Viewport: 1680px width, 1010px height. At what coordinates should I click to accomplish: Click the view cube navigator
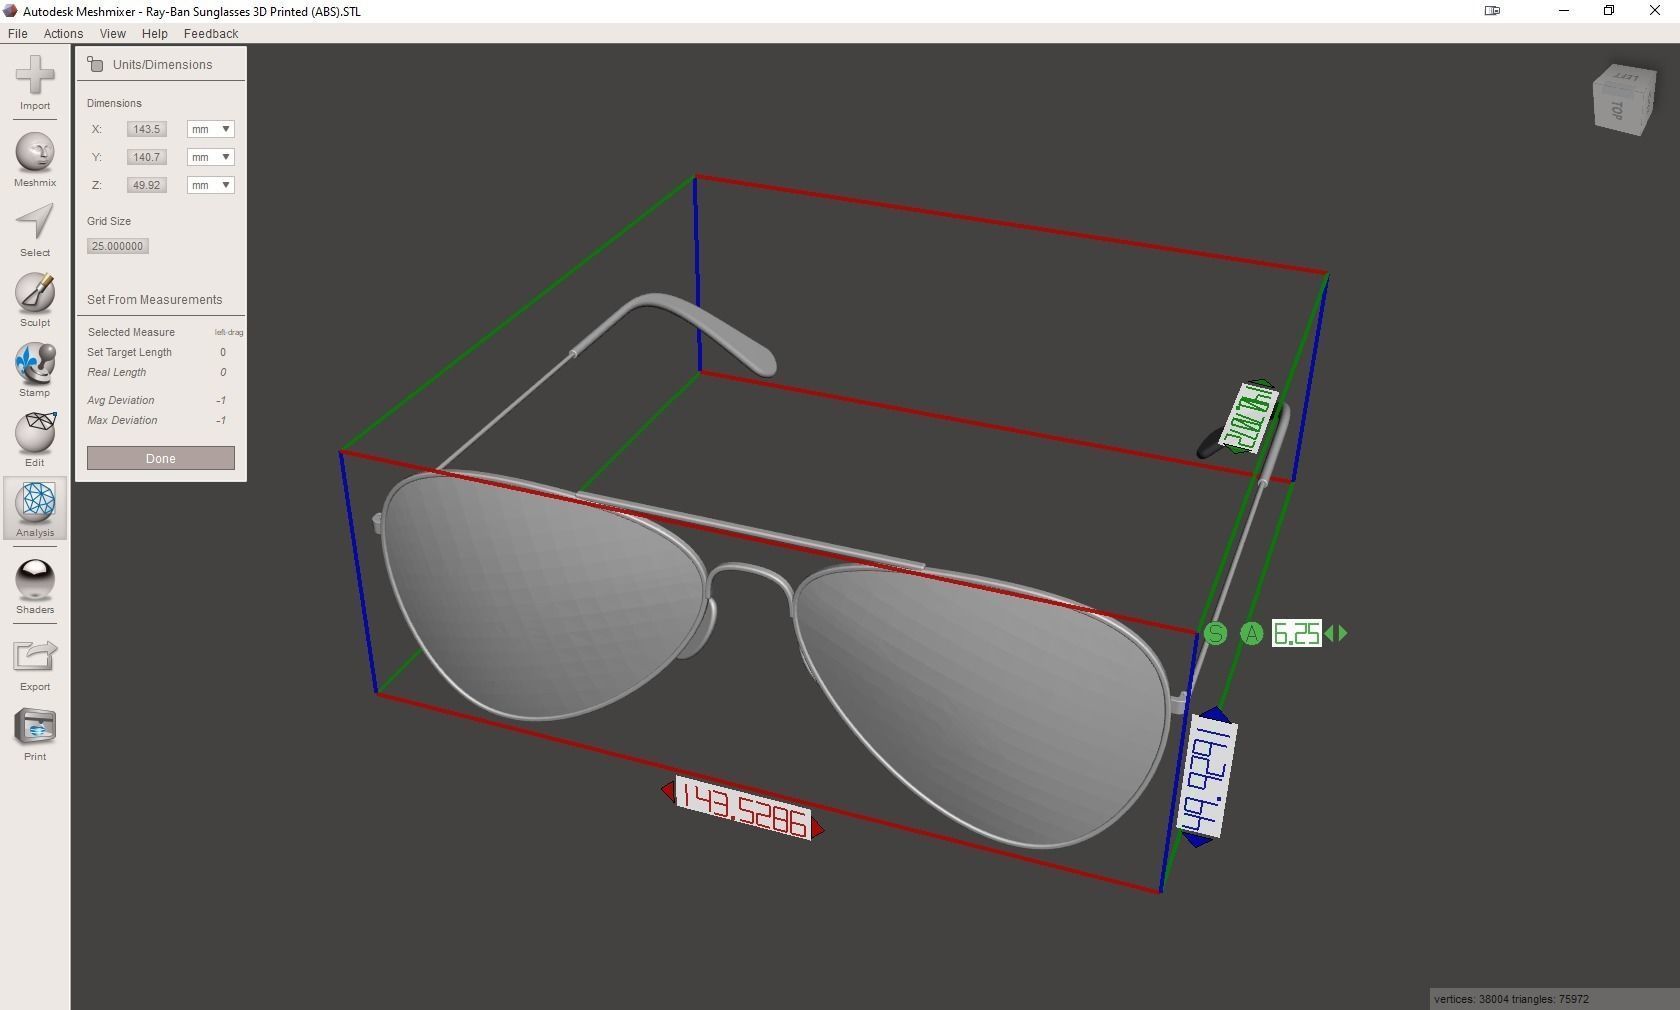1623,100
